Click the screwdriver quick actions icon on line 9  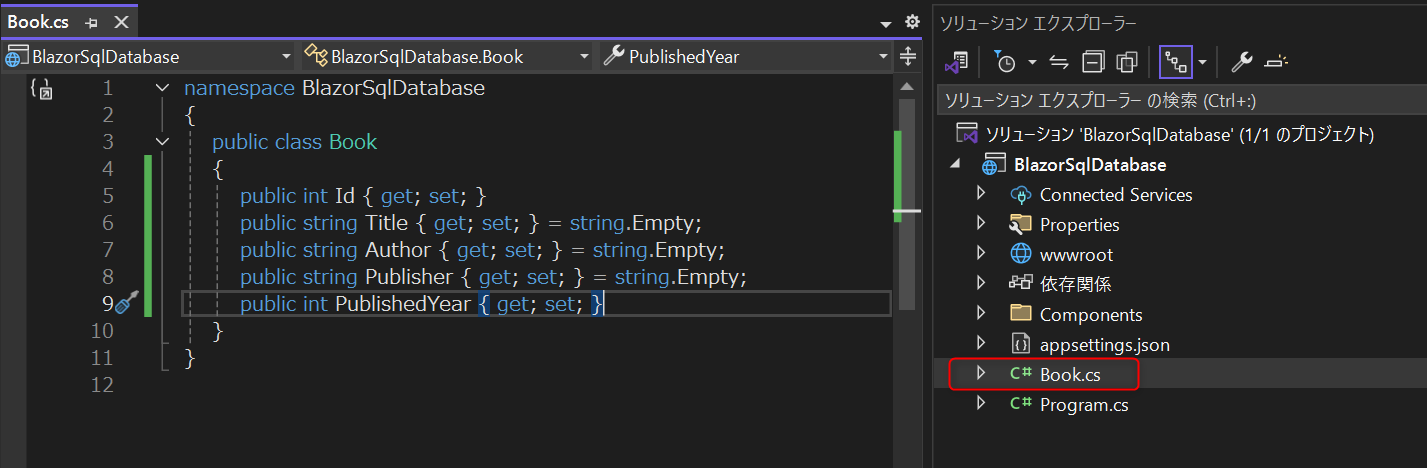pos(126,303)
